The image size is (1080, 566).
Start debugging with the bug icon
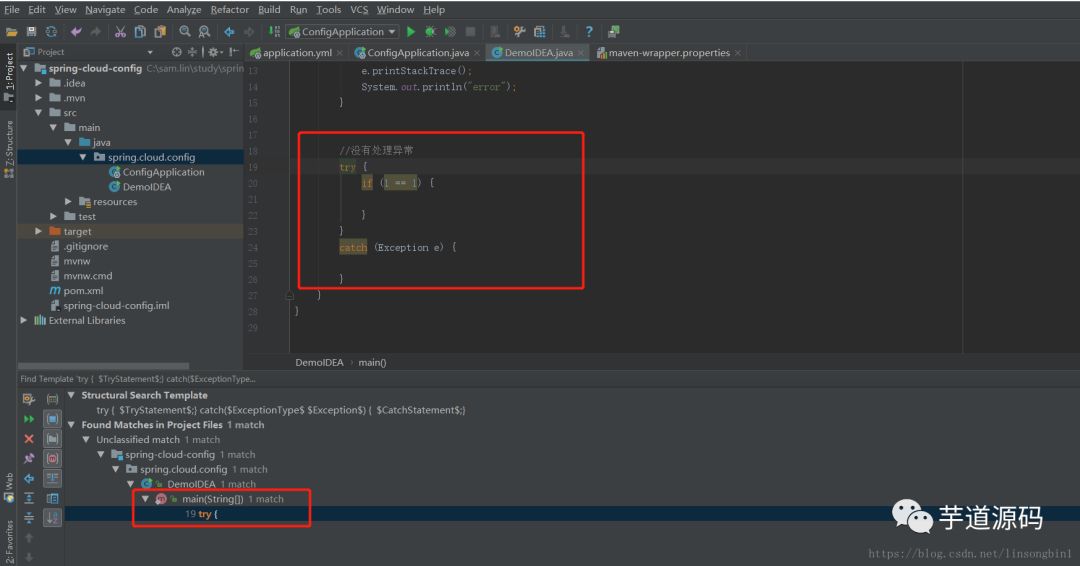click(430, 32)
